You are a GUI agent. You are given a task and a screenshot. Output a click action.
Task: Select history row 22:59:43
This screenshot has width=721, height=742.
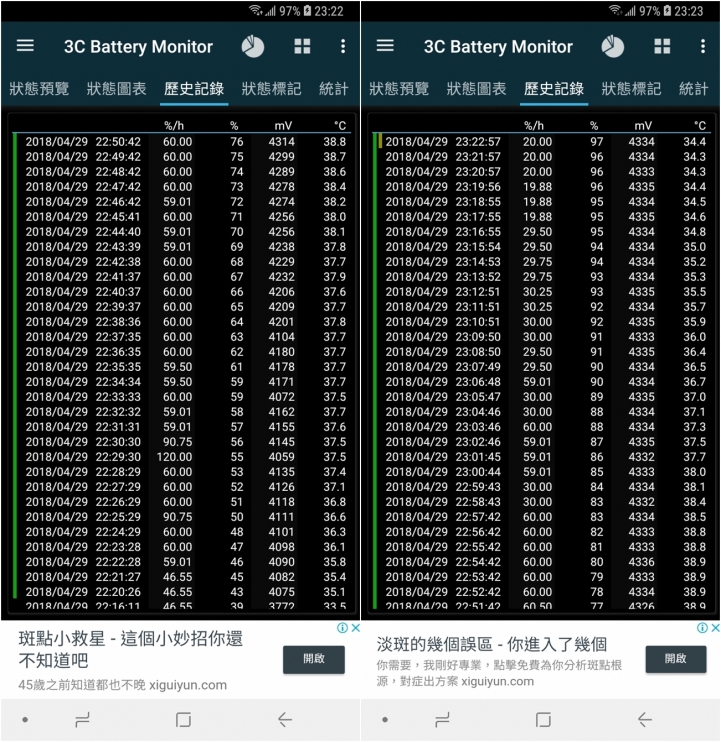click(x=543, y=486)
